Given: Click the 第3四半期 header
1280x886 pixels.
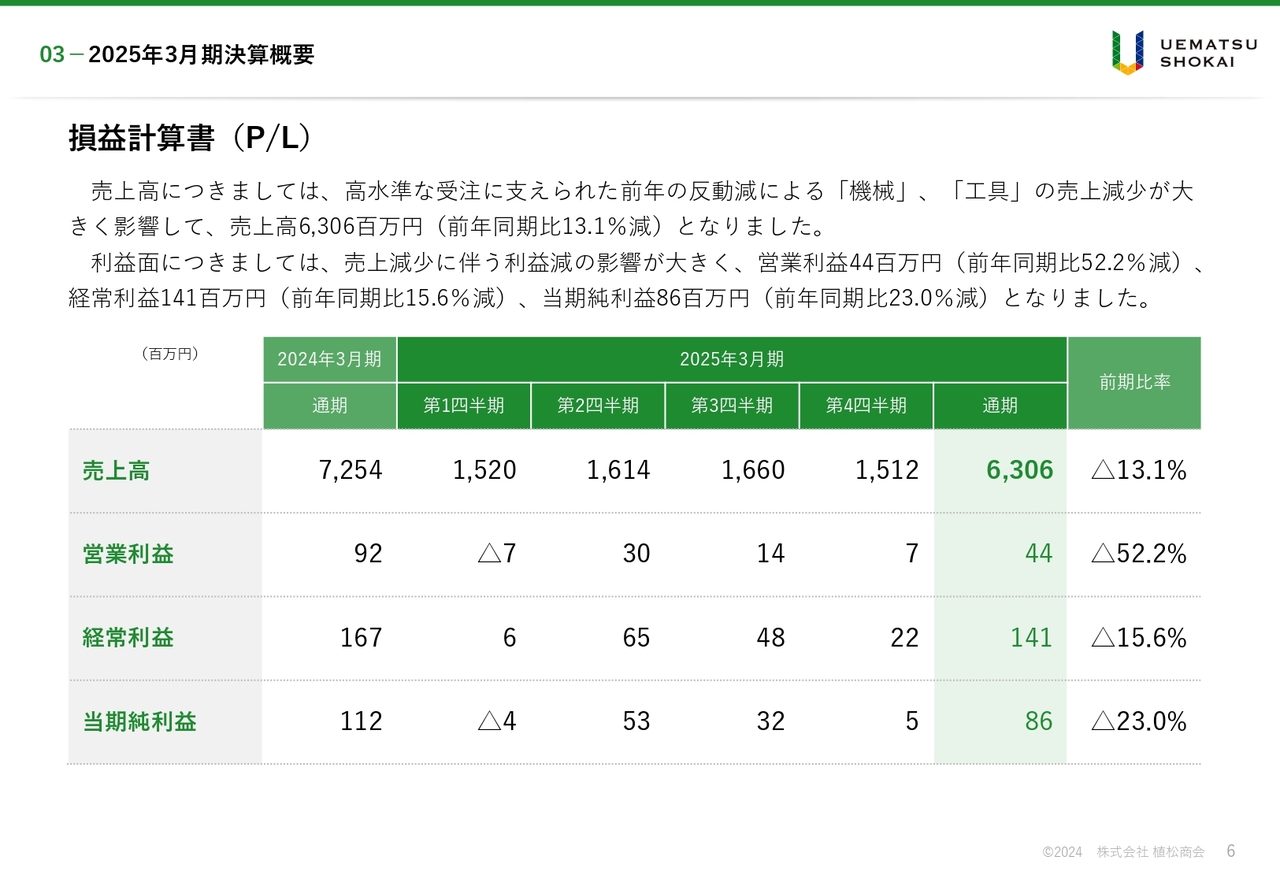Looking at the screenshot, I should [732, 406].
